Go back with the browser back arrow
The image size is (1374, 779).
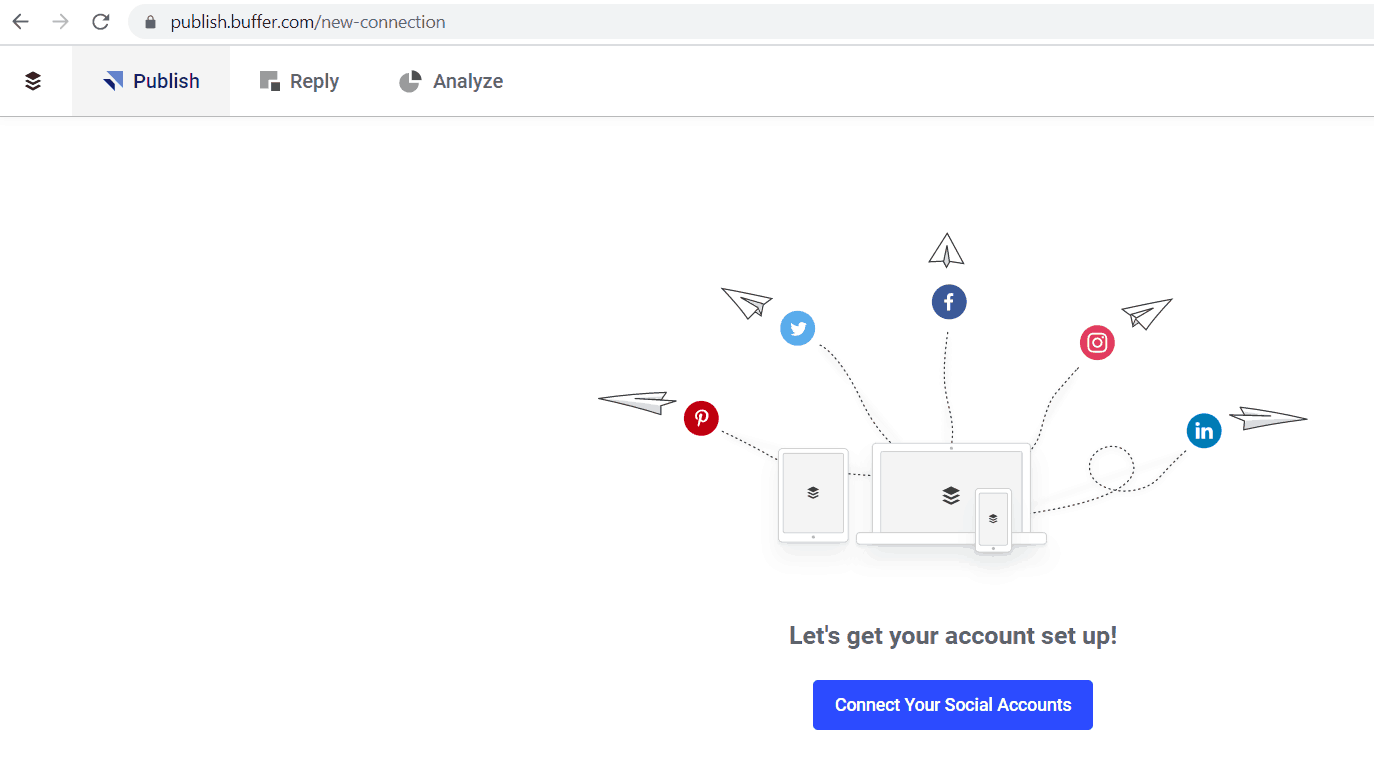[20, 22]
